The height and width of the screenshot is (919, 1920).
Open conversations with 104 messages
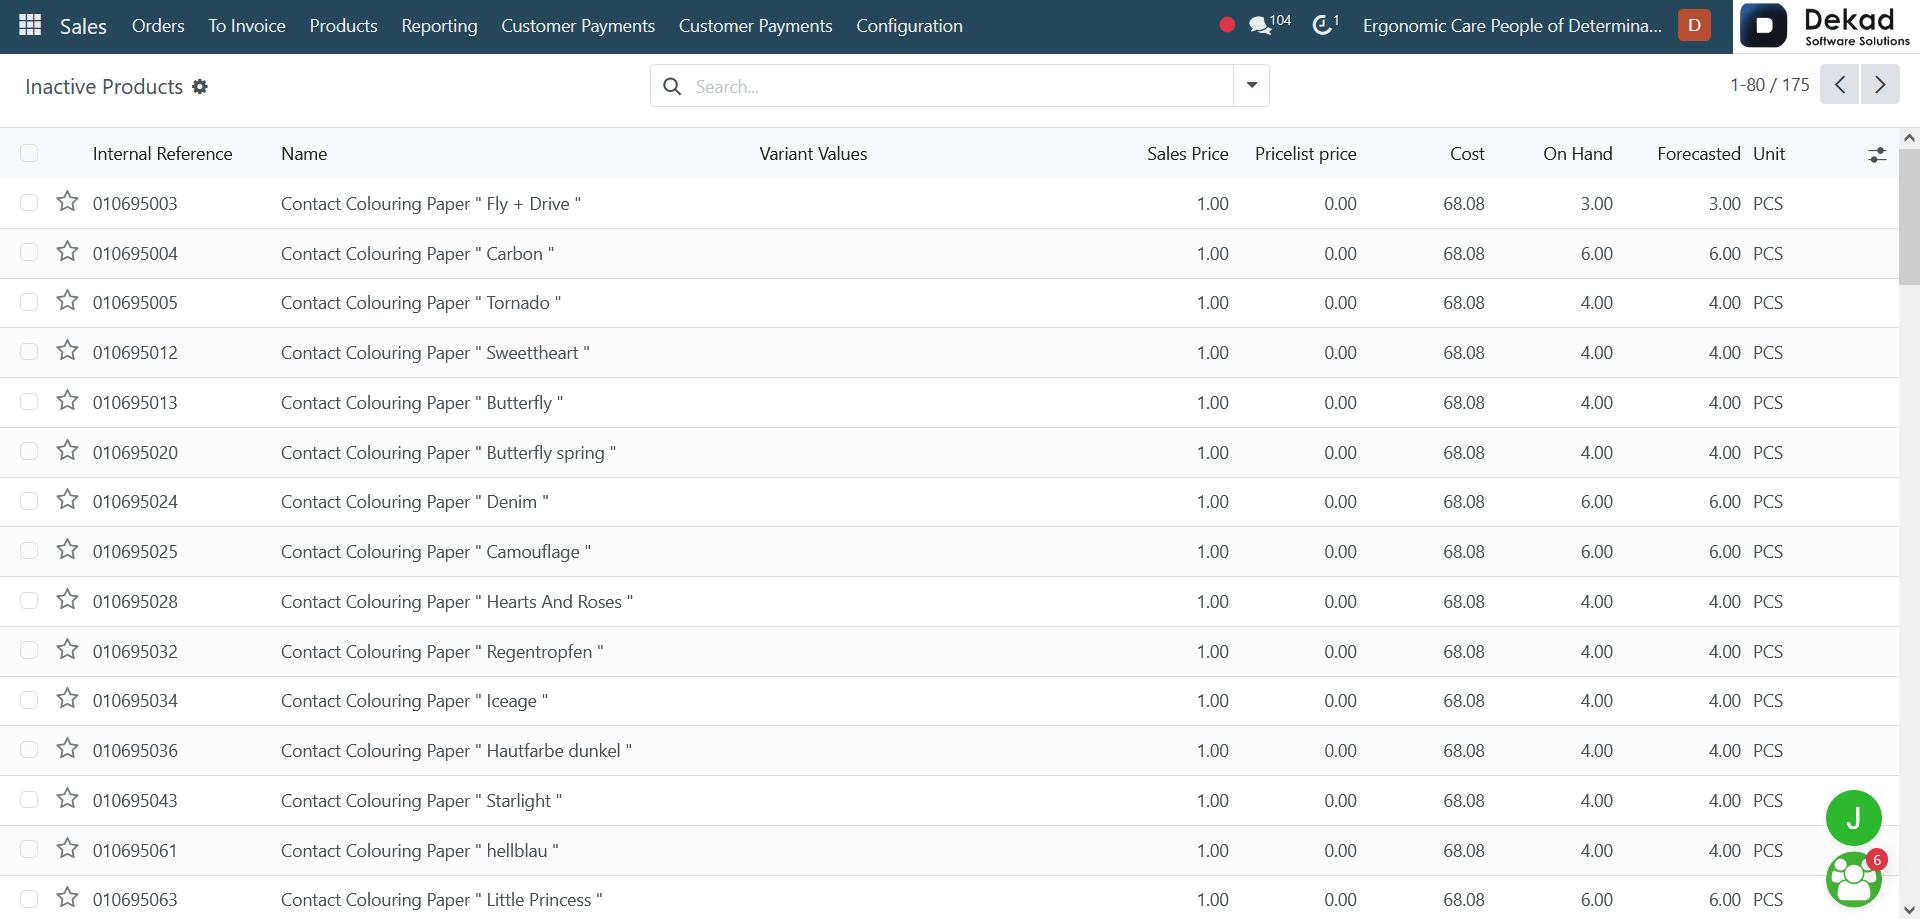pyautogui.click(x=1270, y=24)
